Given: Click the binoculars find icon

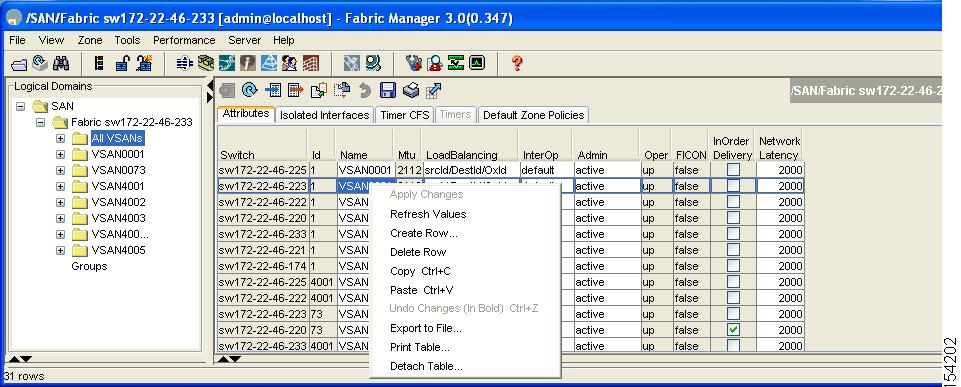Looking at the screenshot, I should click(x=61, y=63).
